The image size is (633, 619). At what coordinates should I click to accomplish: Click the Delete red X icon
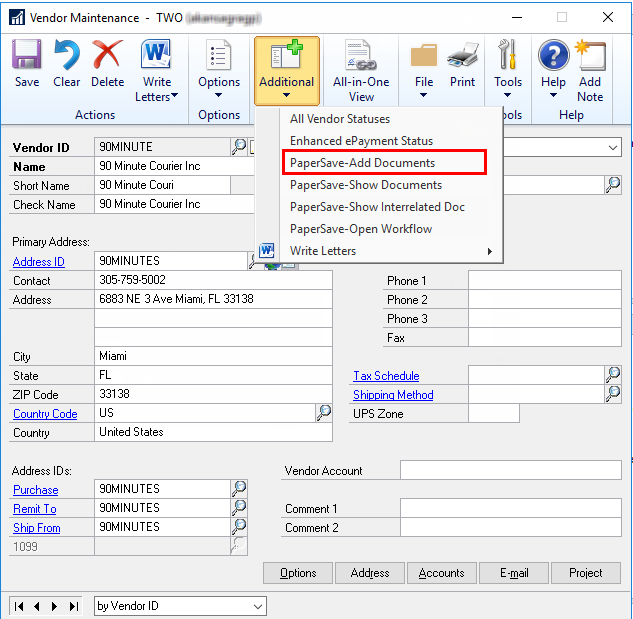pyautogui.click(x=107, y=57)
